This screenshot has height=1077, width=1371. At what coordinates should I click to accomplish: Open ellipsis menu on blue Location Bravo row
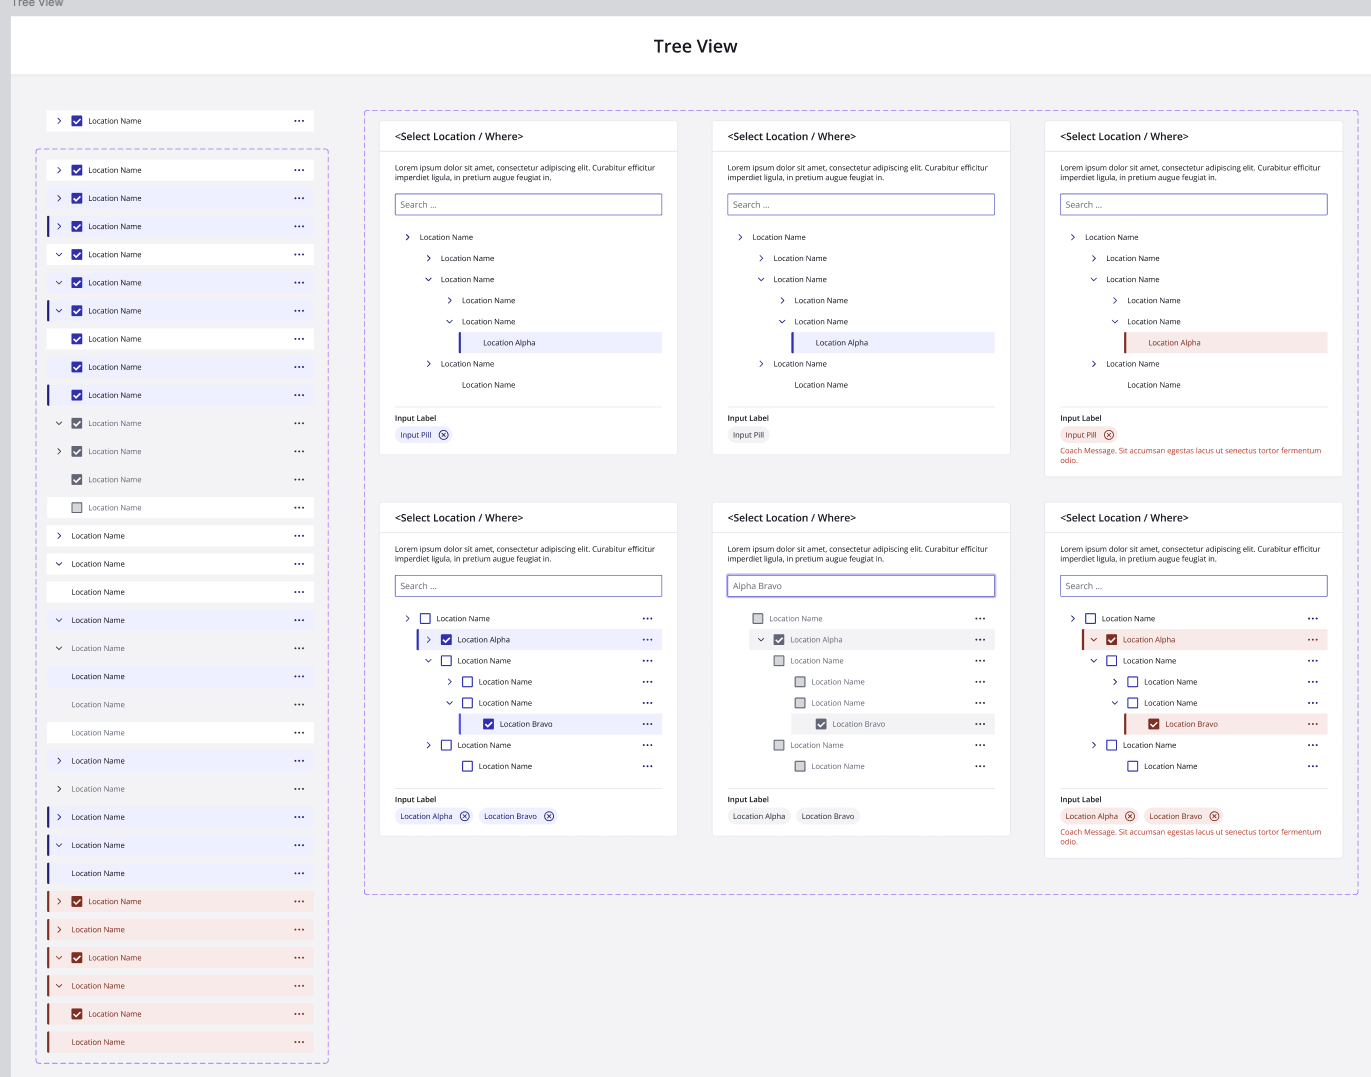pos(647,724)
